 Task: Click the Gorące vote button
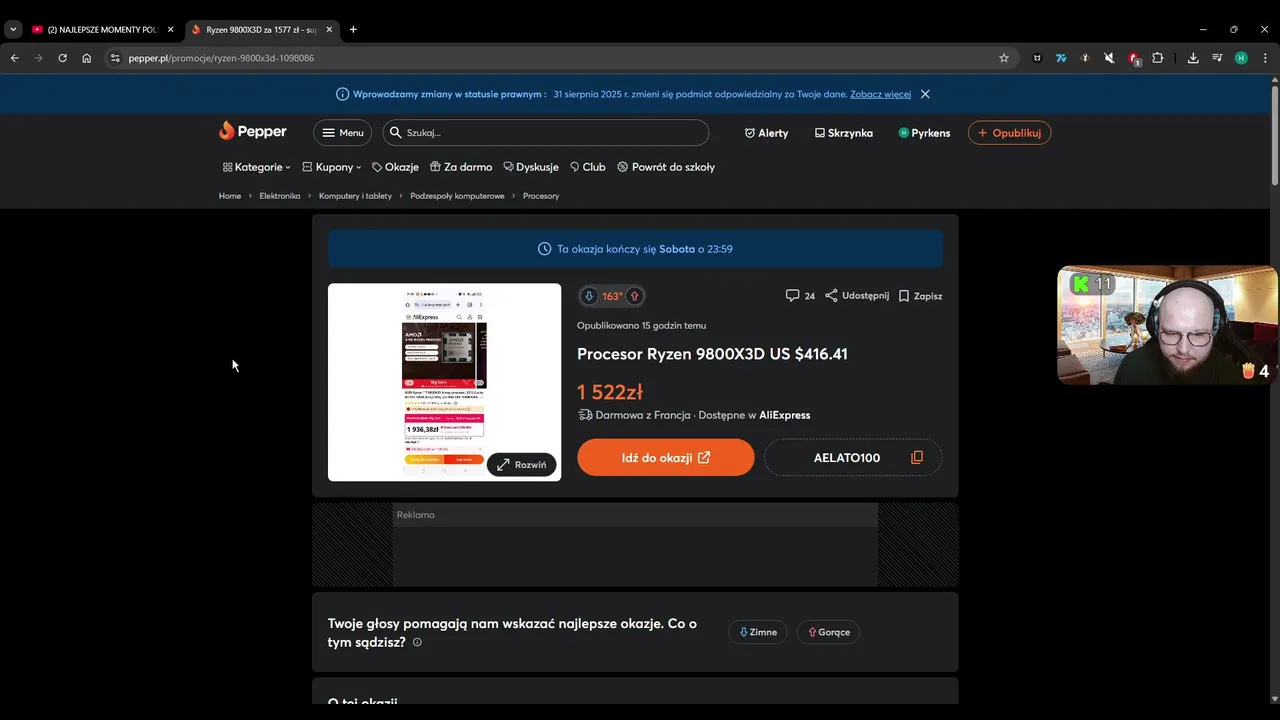click(828, 632)
